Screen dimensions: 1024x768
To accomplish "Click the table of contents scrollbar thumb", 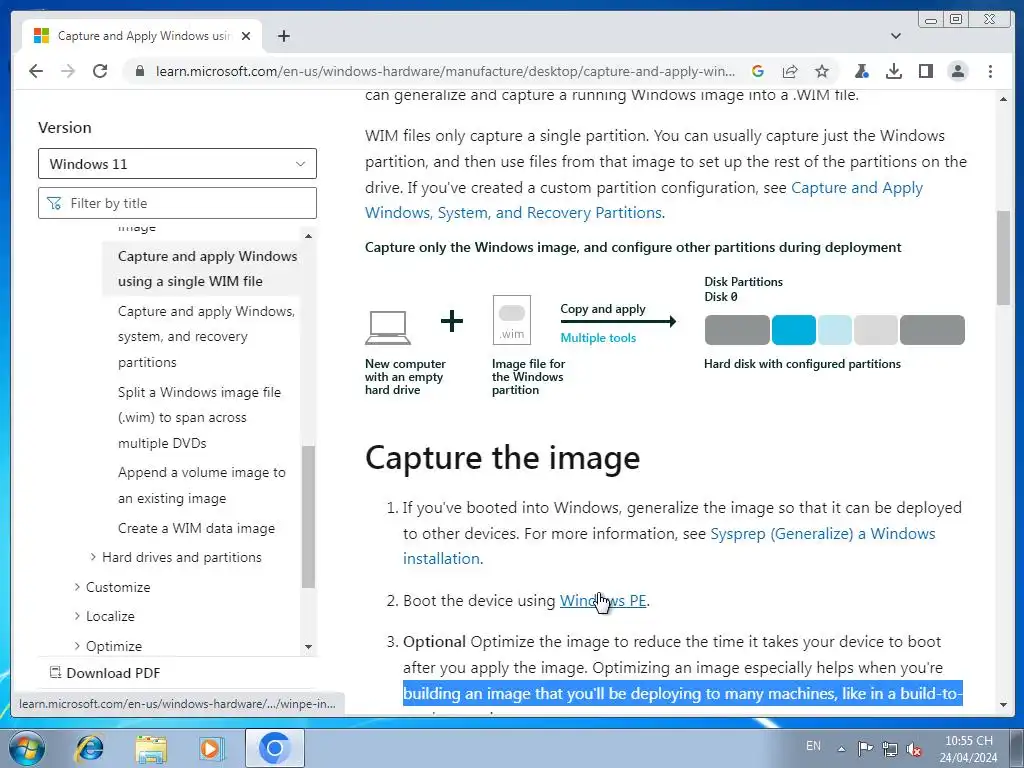I will coord(308,517).
